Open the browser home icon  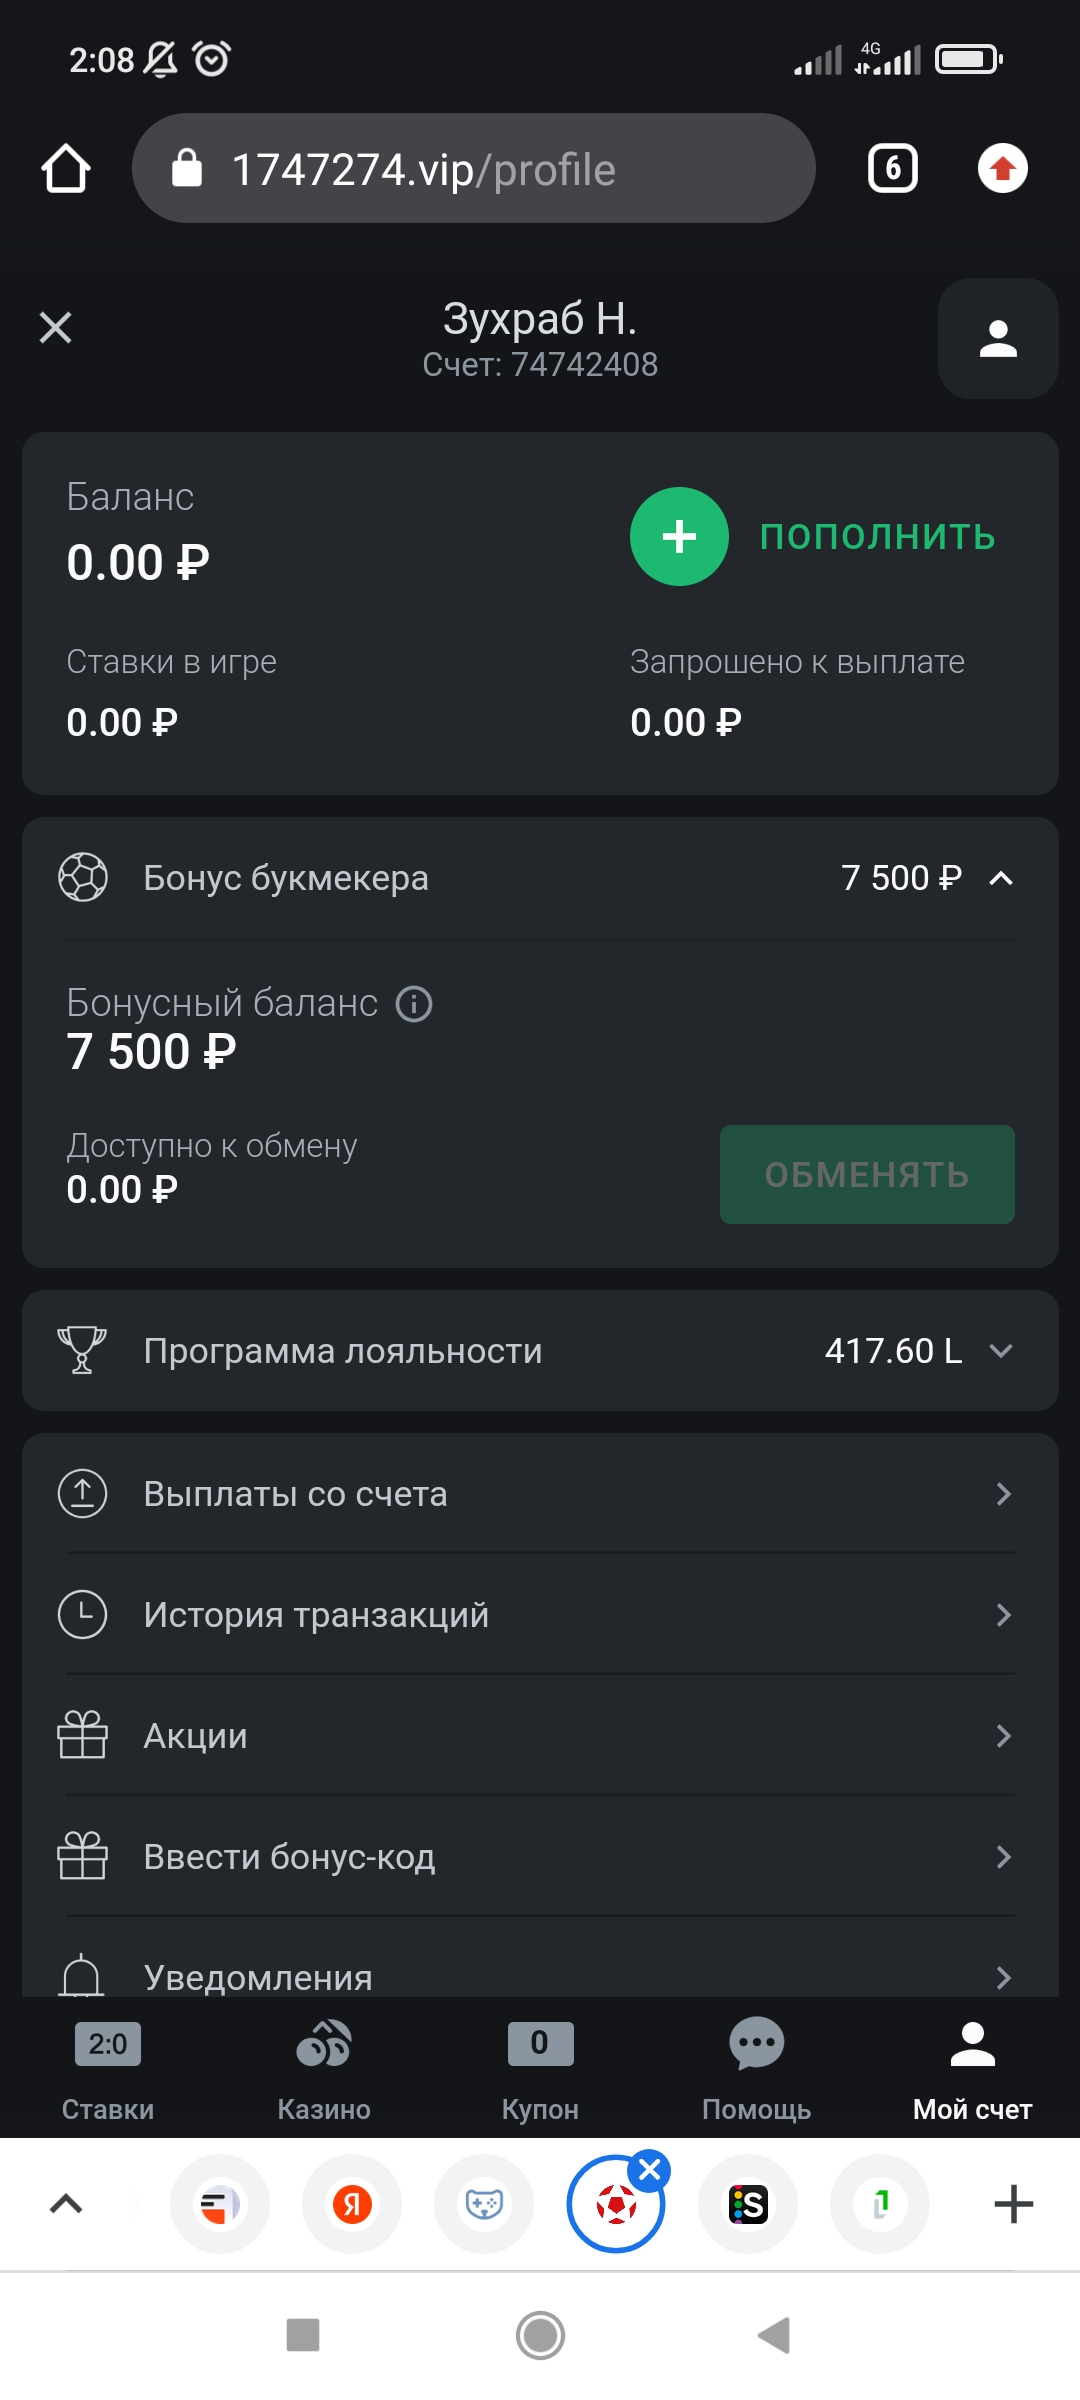[x=66, y=168]
